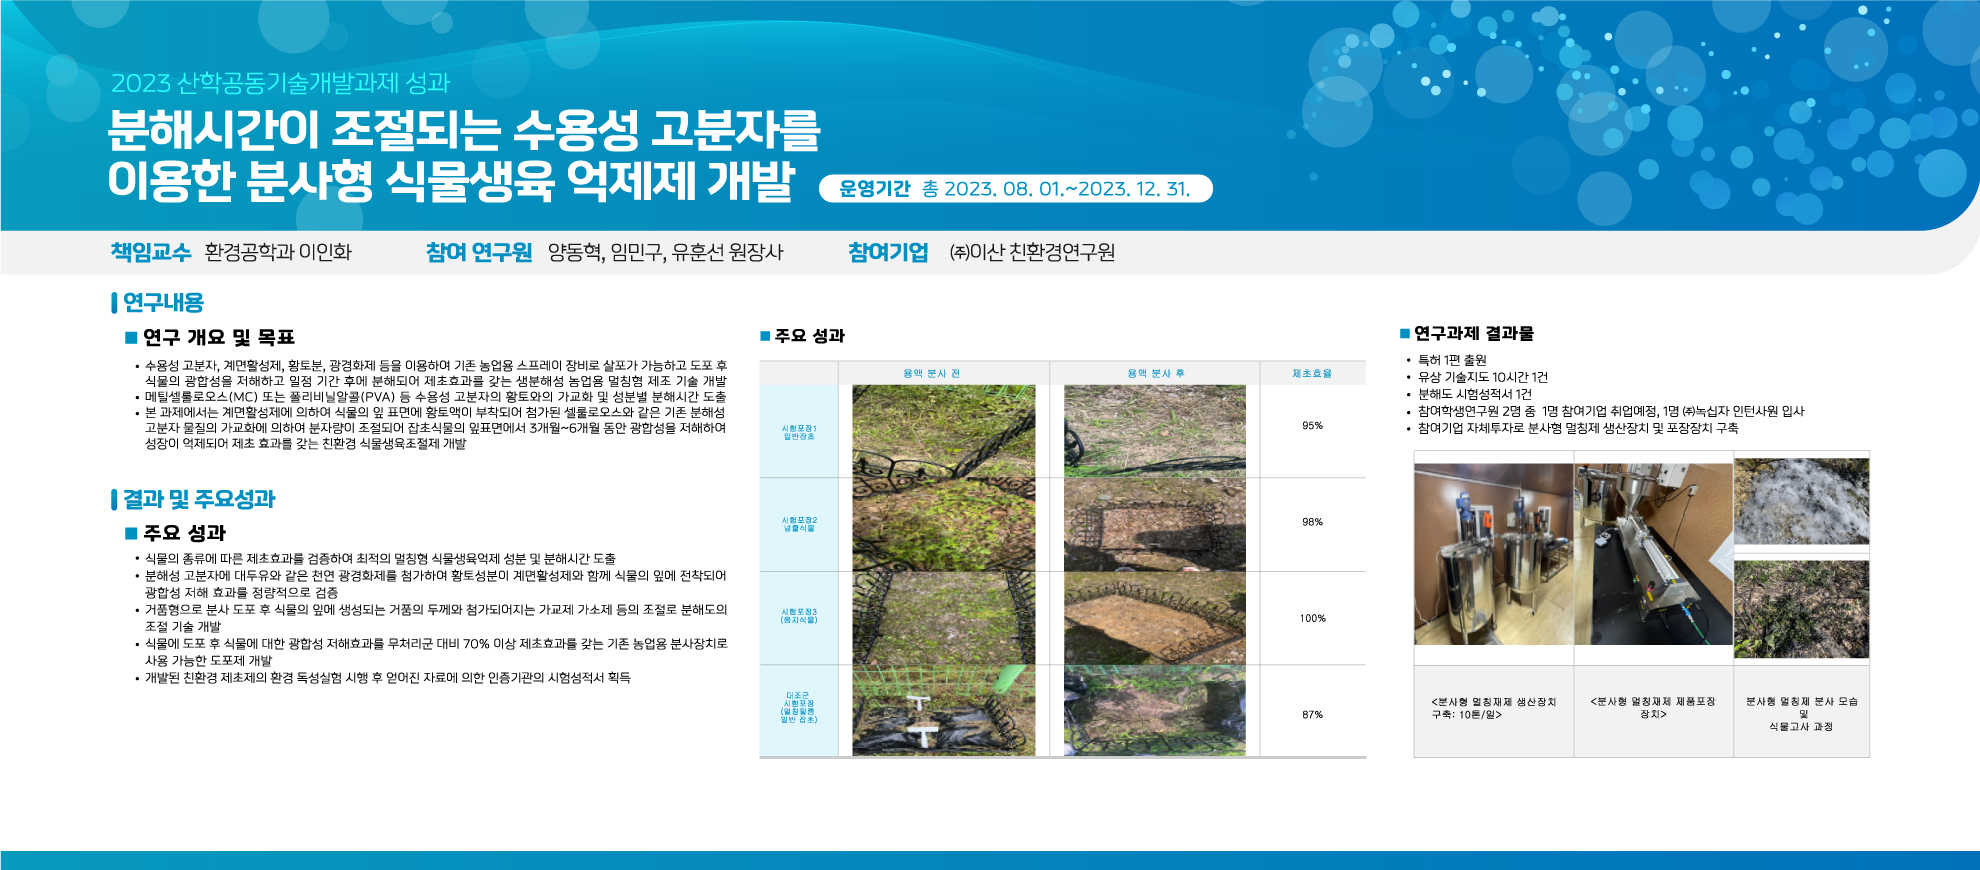Open the 시험포장1 before-spraying photo

point(943,430)
